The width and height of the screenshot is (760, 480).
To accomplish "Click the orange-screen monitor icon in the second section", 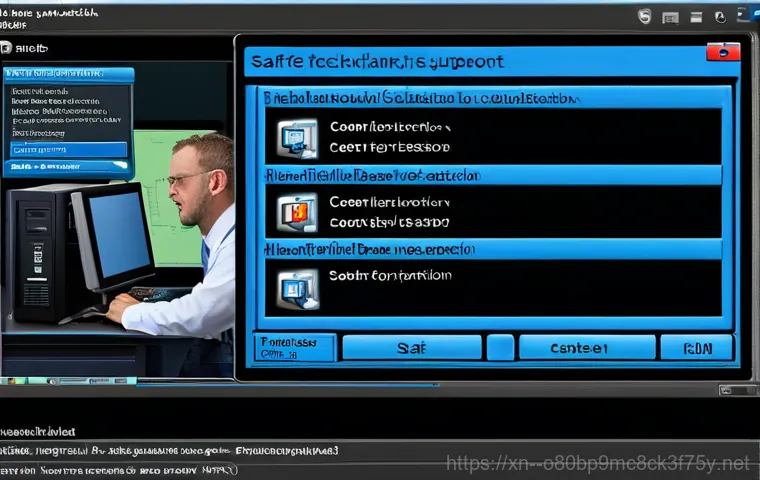I will (296, 212).
